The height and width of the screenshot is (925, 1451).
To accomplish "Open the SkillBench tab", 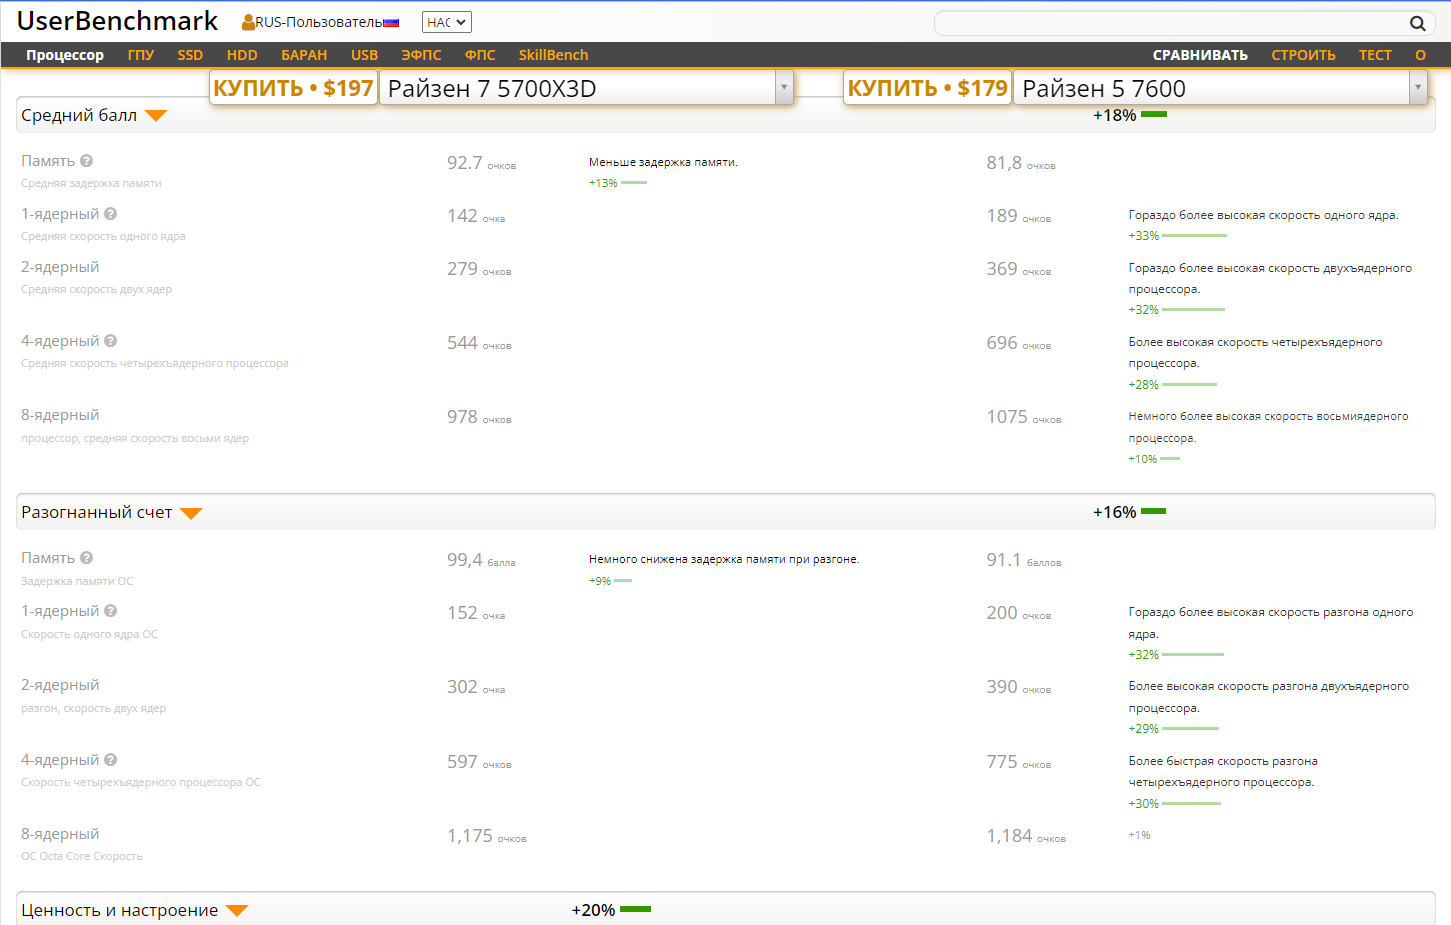I will 553,55.
